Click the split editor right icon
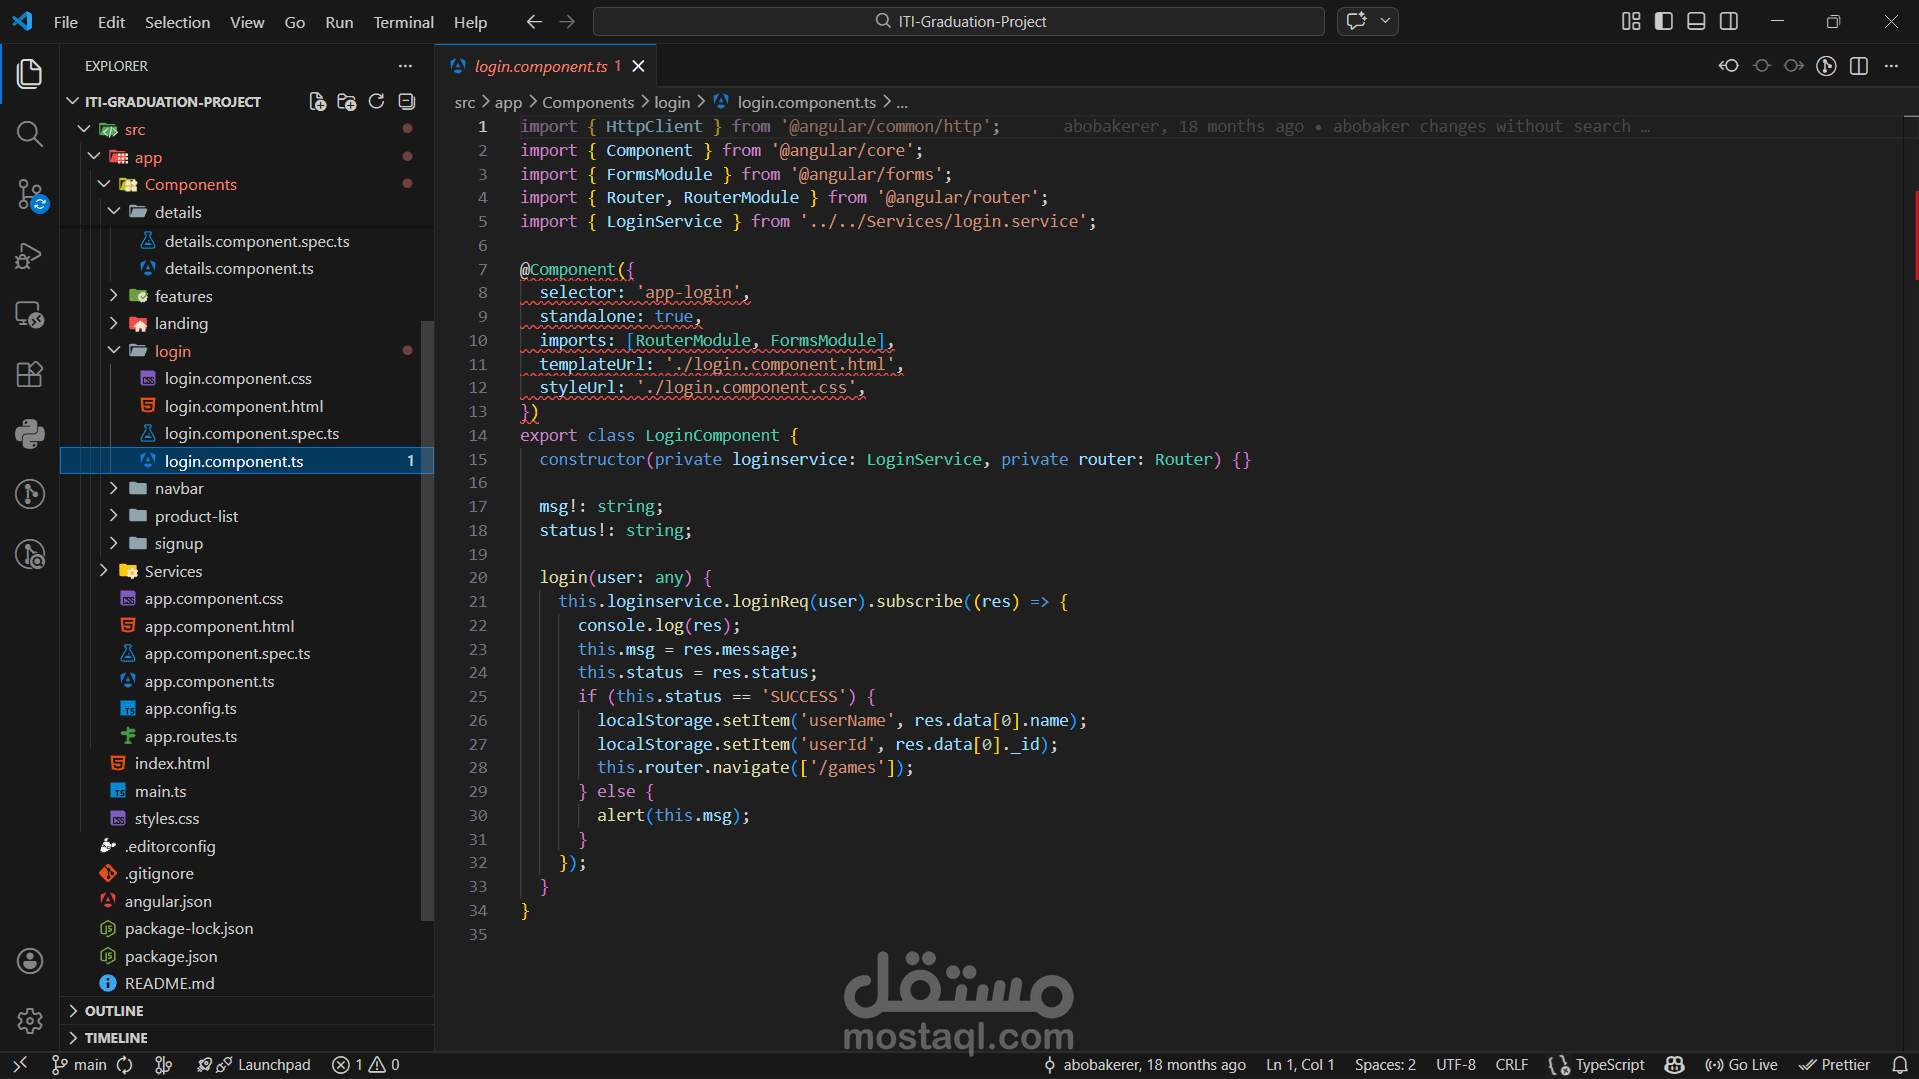This screenshot has height=1079, width=1919. pyautogui.click(x=1859, y=66)
